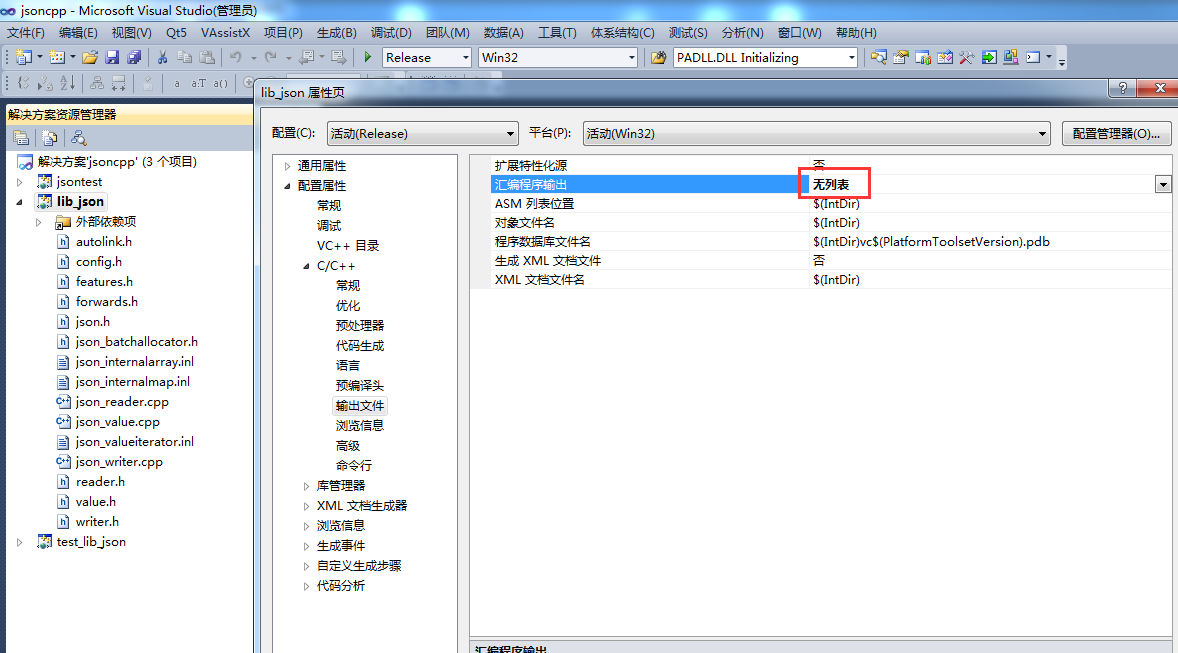This screenshot has height=653, width=1178.
Task: Click the Open File folder icon
Action: pos(90,57)
